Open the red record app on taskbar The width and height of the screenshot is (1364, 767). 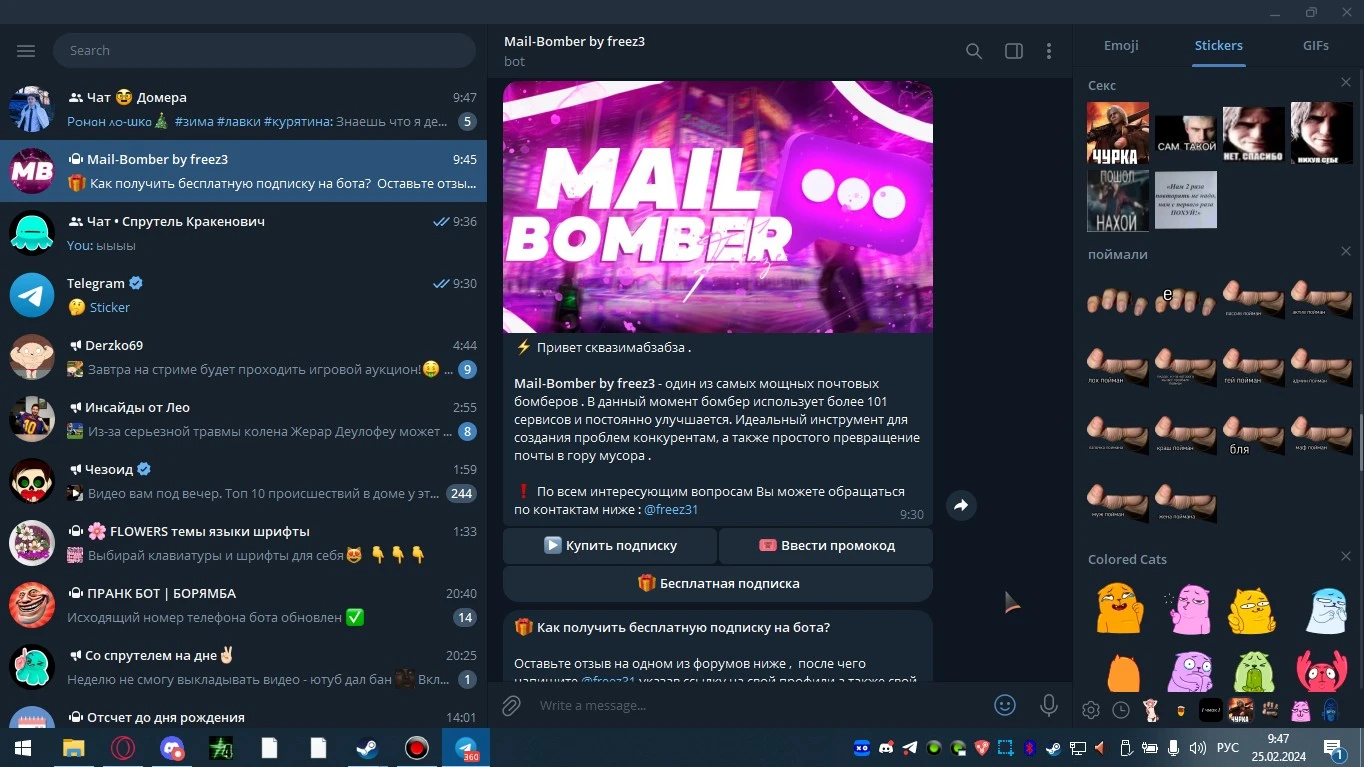point(416,748)
